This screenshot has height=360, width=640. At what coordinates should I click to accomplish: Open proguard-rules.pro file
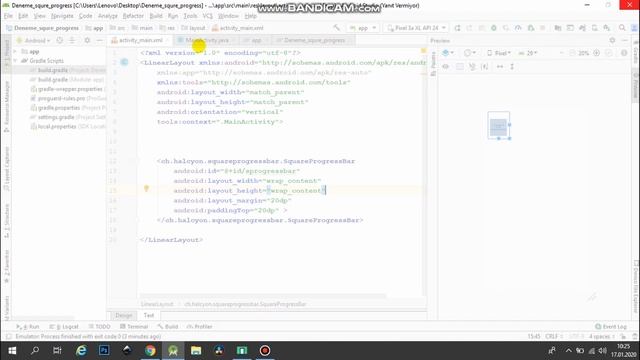pyautogui.click(x=68, y=98)
